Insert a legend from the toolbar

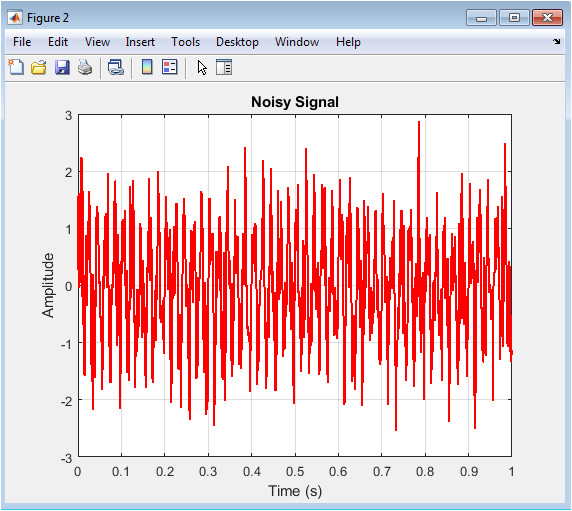(x=170, y=67)
